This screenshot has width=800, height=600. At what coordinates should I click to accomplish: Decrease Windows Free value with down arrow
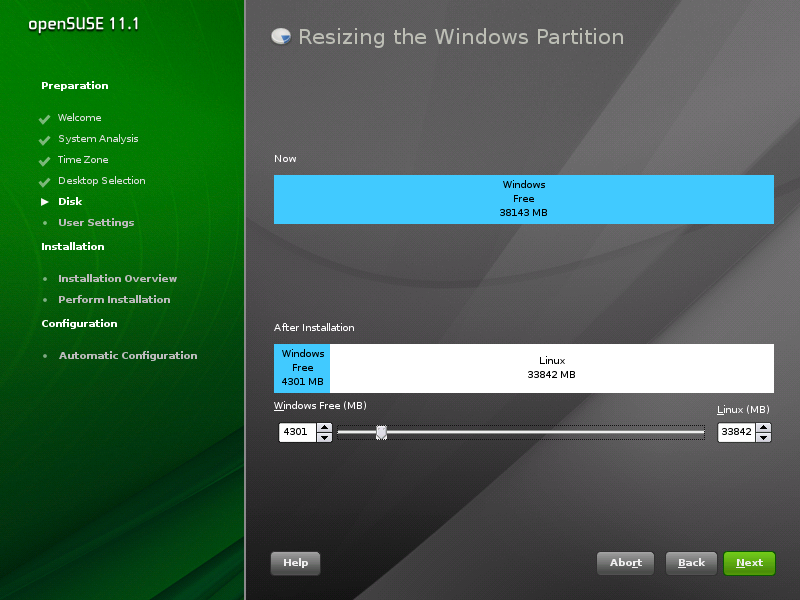click(324, 437)
